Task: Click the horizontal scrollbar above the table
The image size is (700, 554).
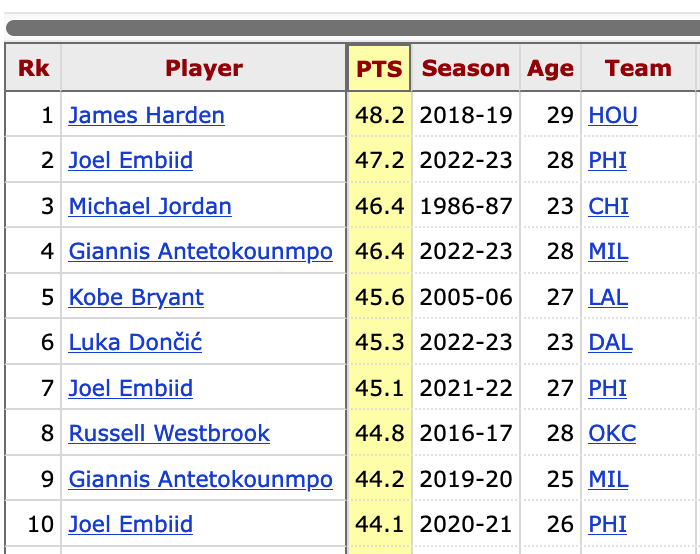Action: (x=350, y=27)
